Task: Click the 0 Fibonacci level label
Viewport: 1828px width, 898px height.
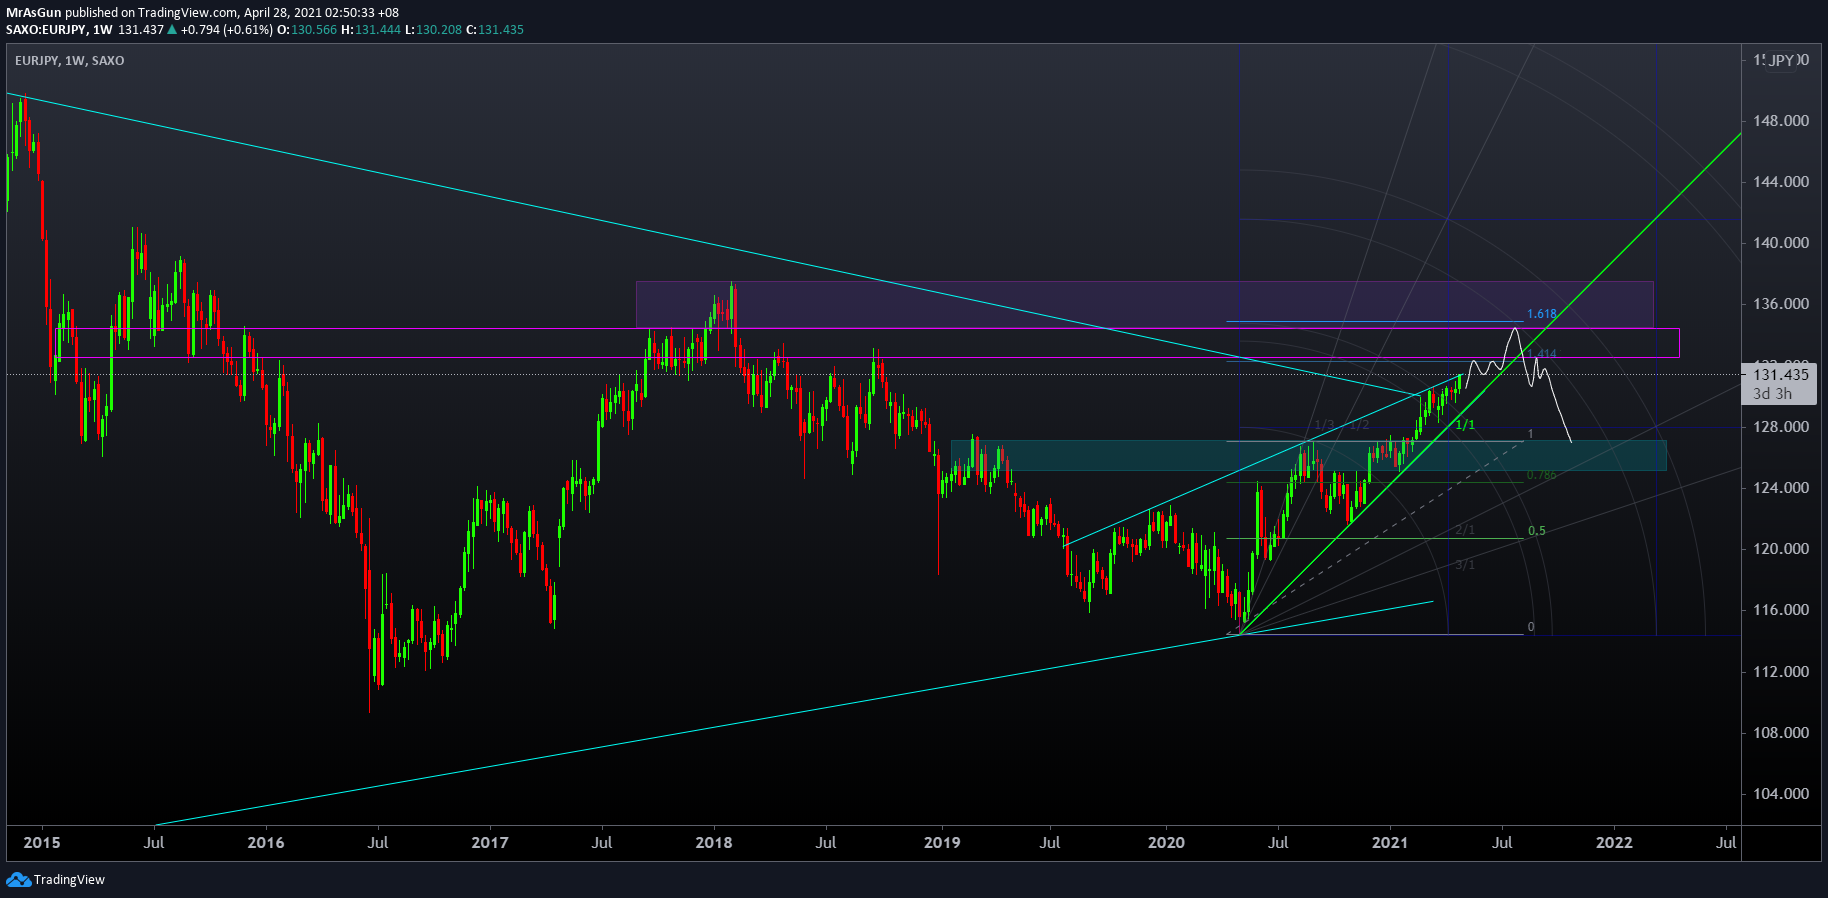Action: (x=1531, y=628)
